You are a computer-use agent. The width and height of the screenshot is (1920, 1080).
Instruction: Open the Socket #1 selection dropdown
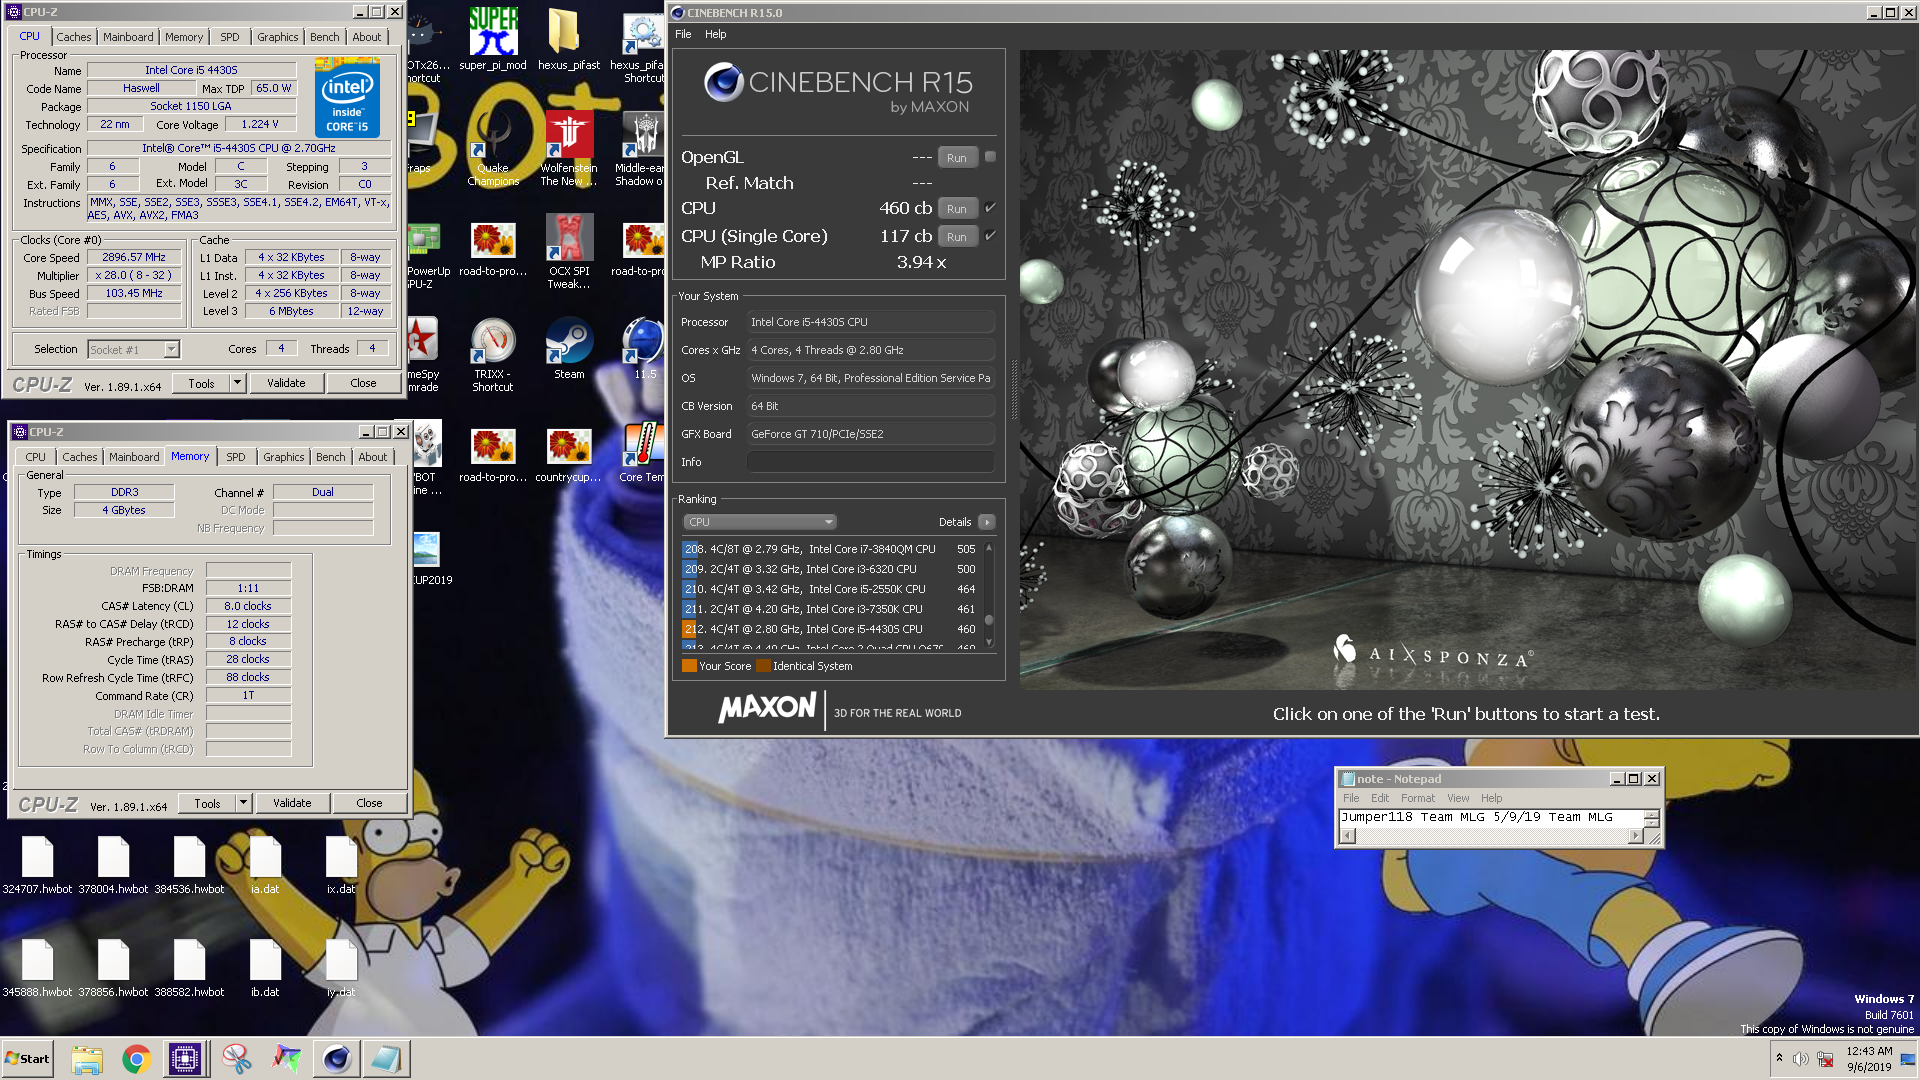tap(134, 350)
